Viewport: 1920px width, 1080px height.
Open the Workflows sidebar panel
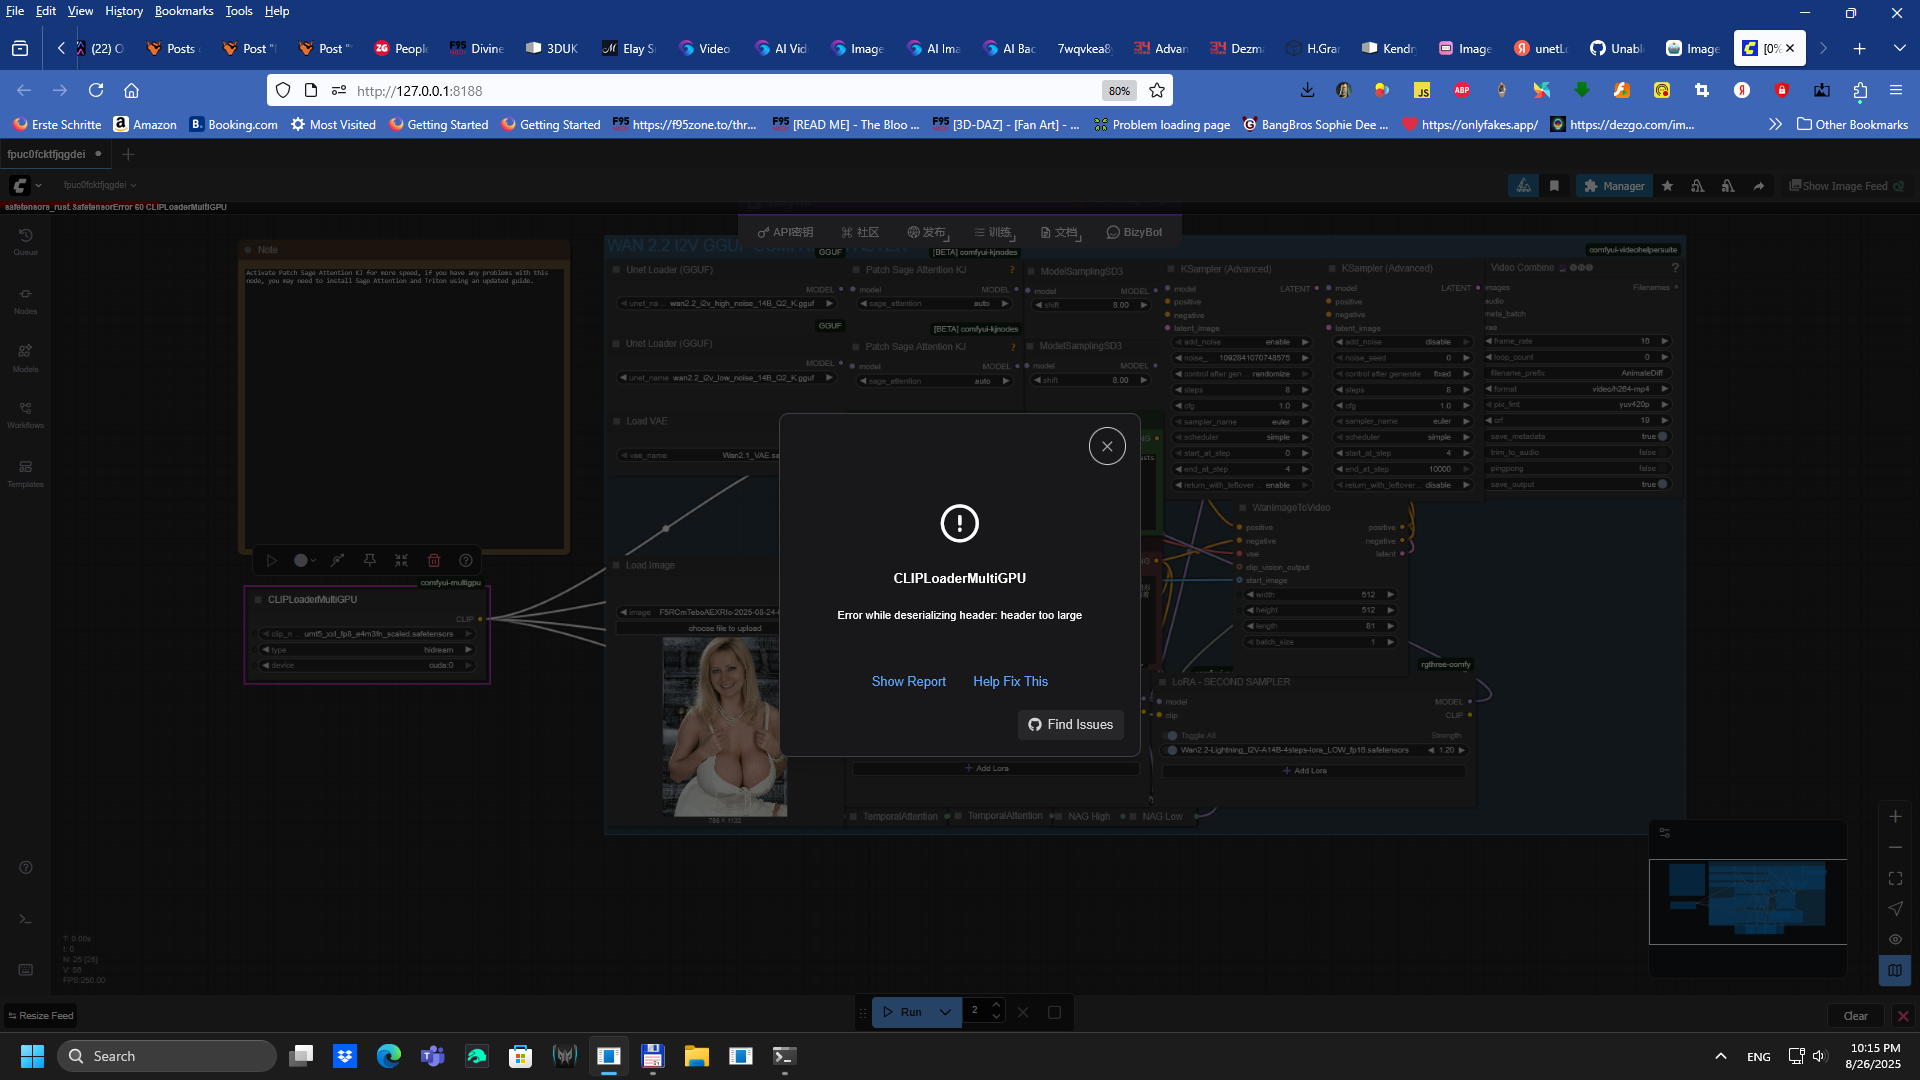pos(26,414)
